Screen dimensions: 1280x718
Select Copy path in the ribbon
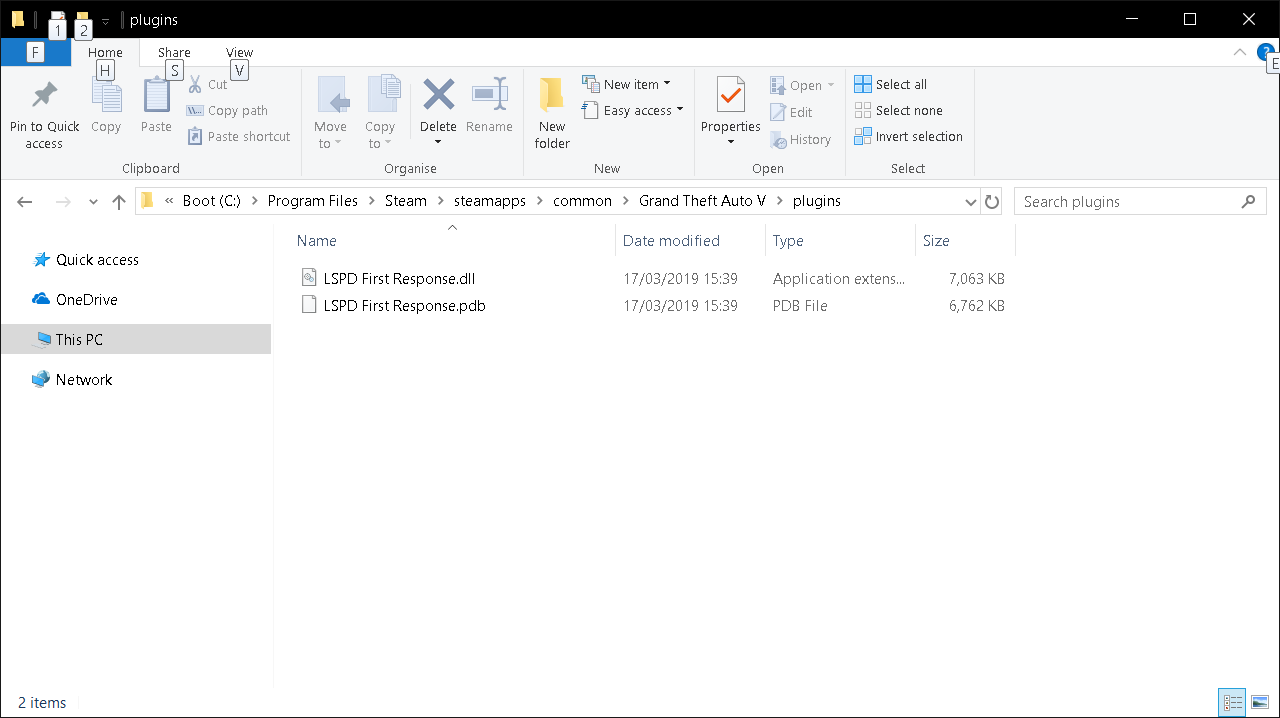228,110
